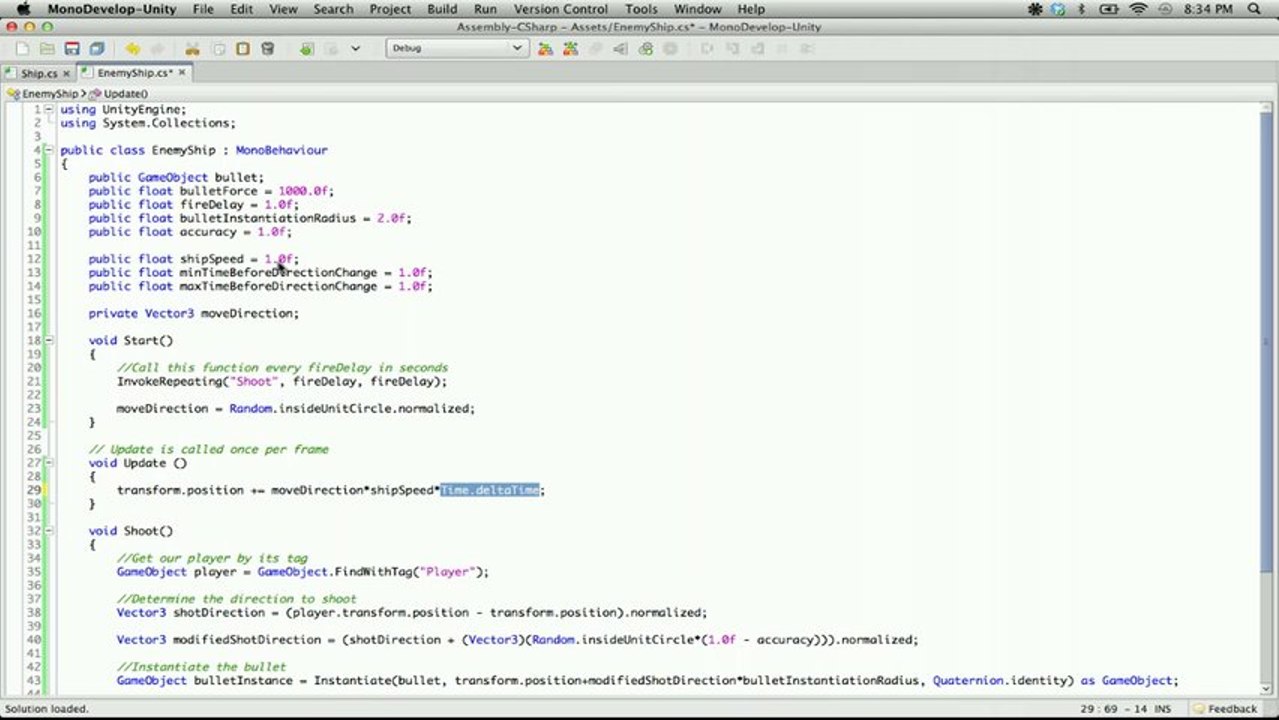Close the EnemyShip.cs* tab
This screenshot has width=1279, height=720.
[x=182, y=72]
